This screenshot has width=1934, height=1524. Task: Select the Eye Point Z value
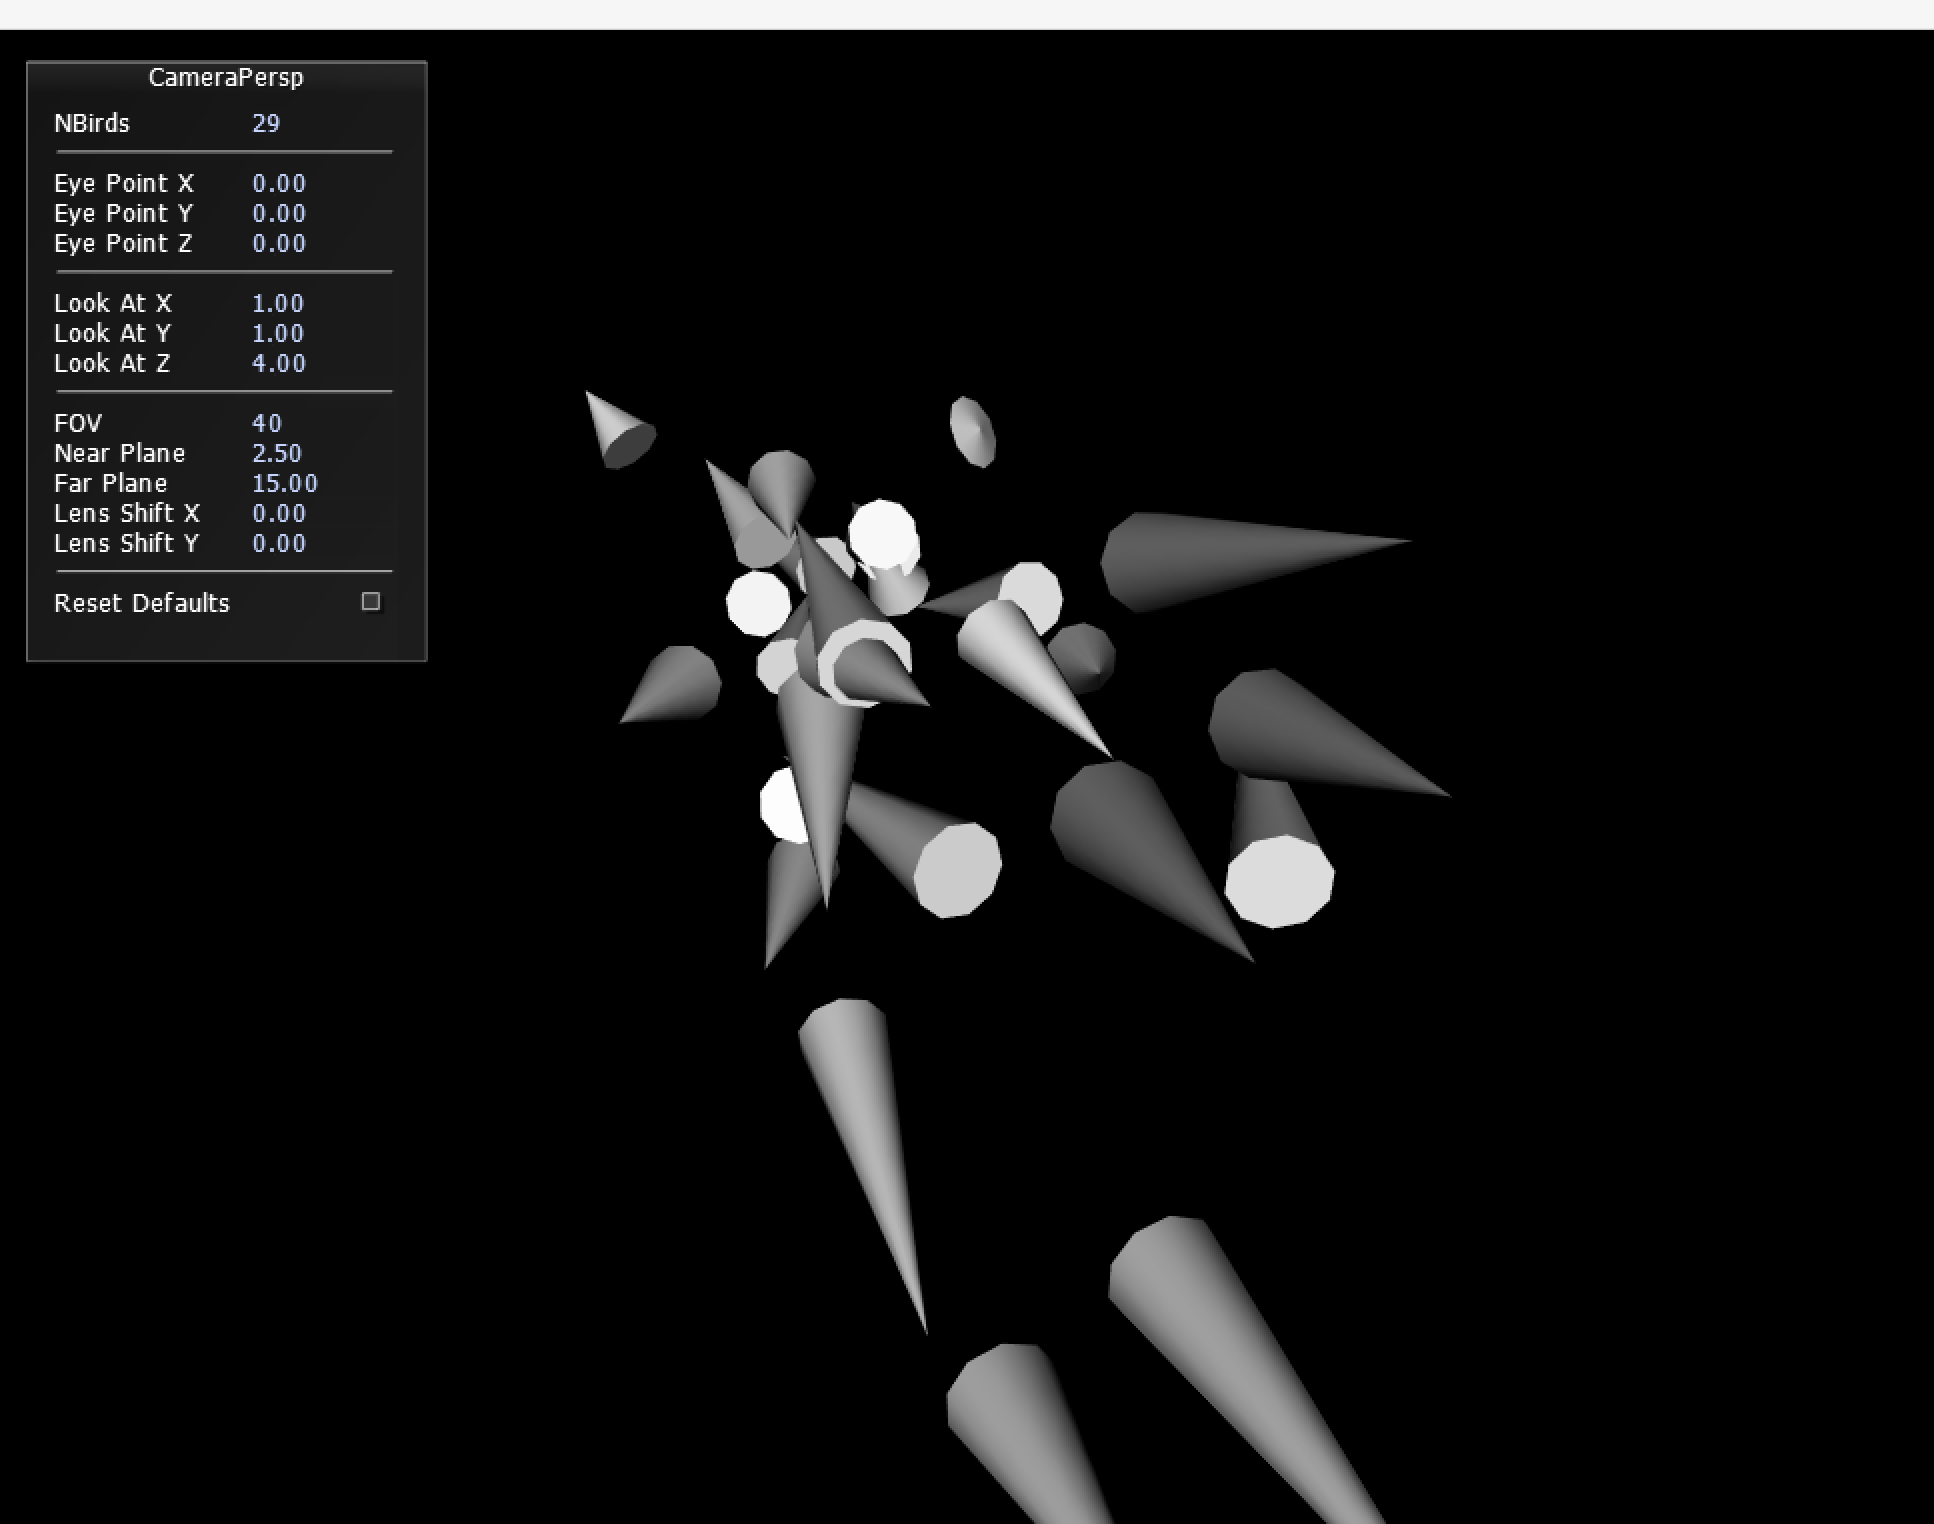pyautogui.click(x=279, y=243)
